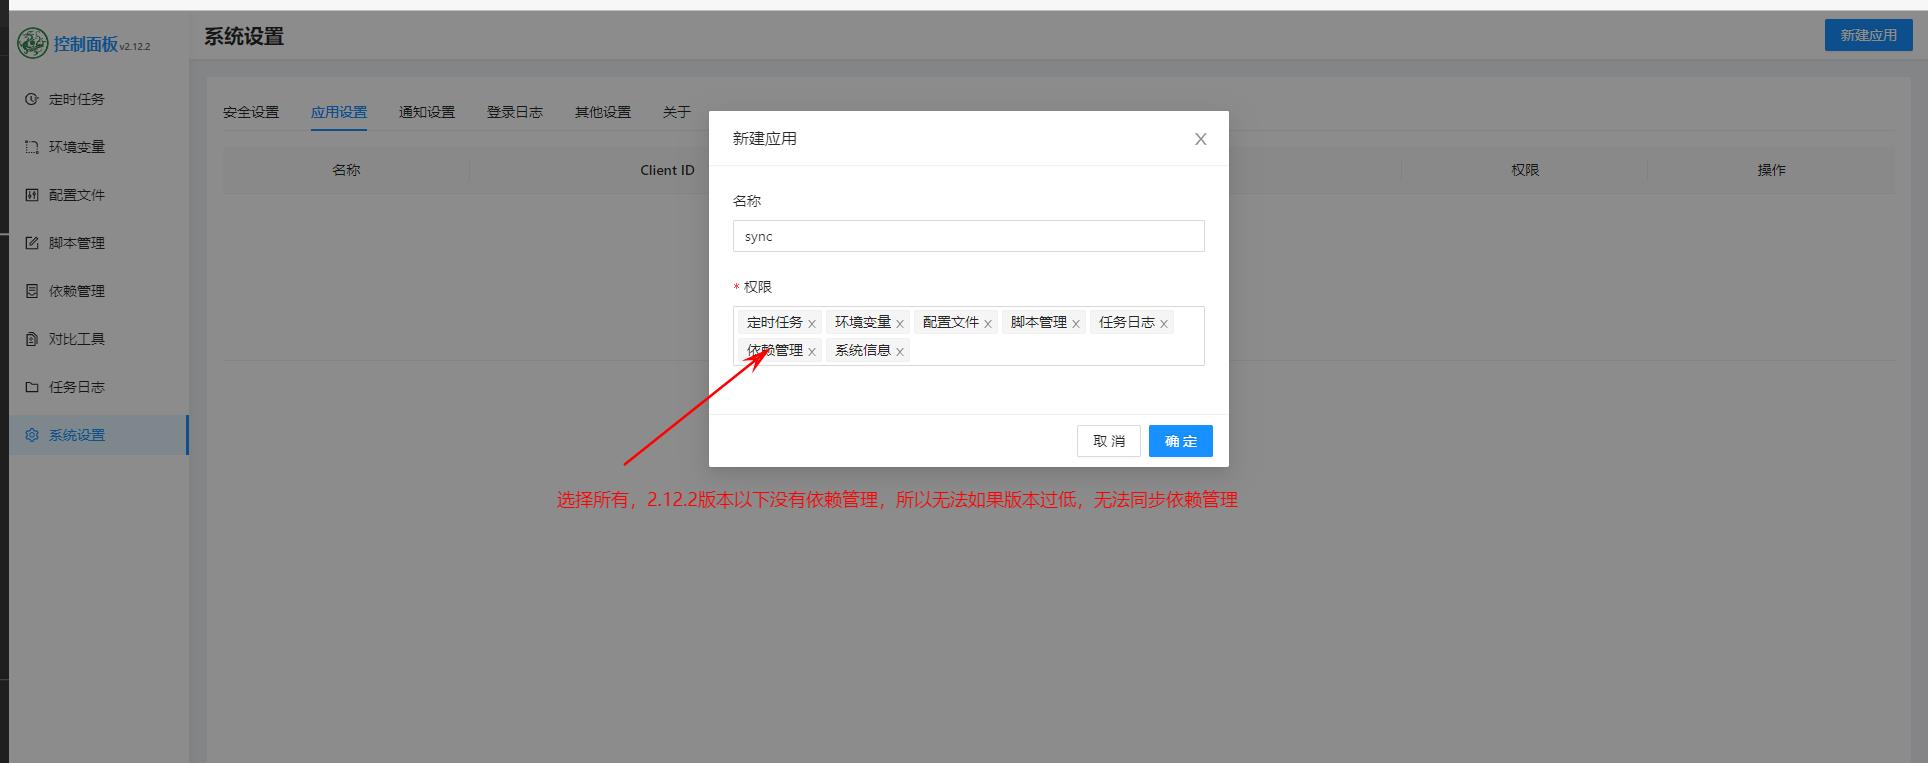
Task: Remove the 配置文件 permission tag
Action: click(988, 323)
